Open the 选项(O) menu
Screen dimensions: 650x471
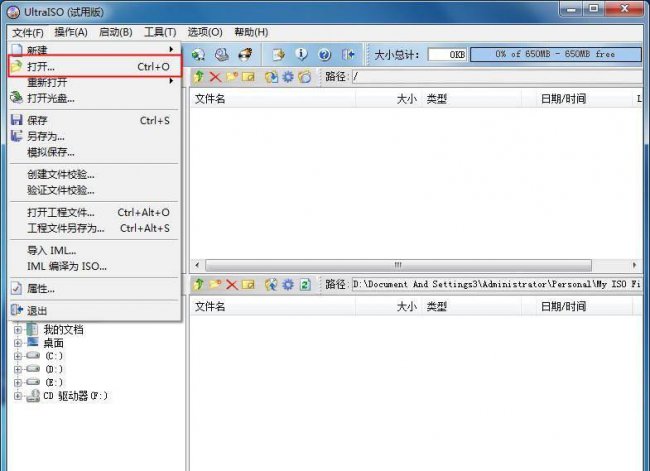[x=205, y=32]
